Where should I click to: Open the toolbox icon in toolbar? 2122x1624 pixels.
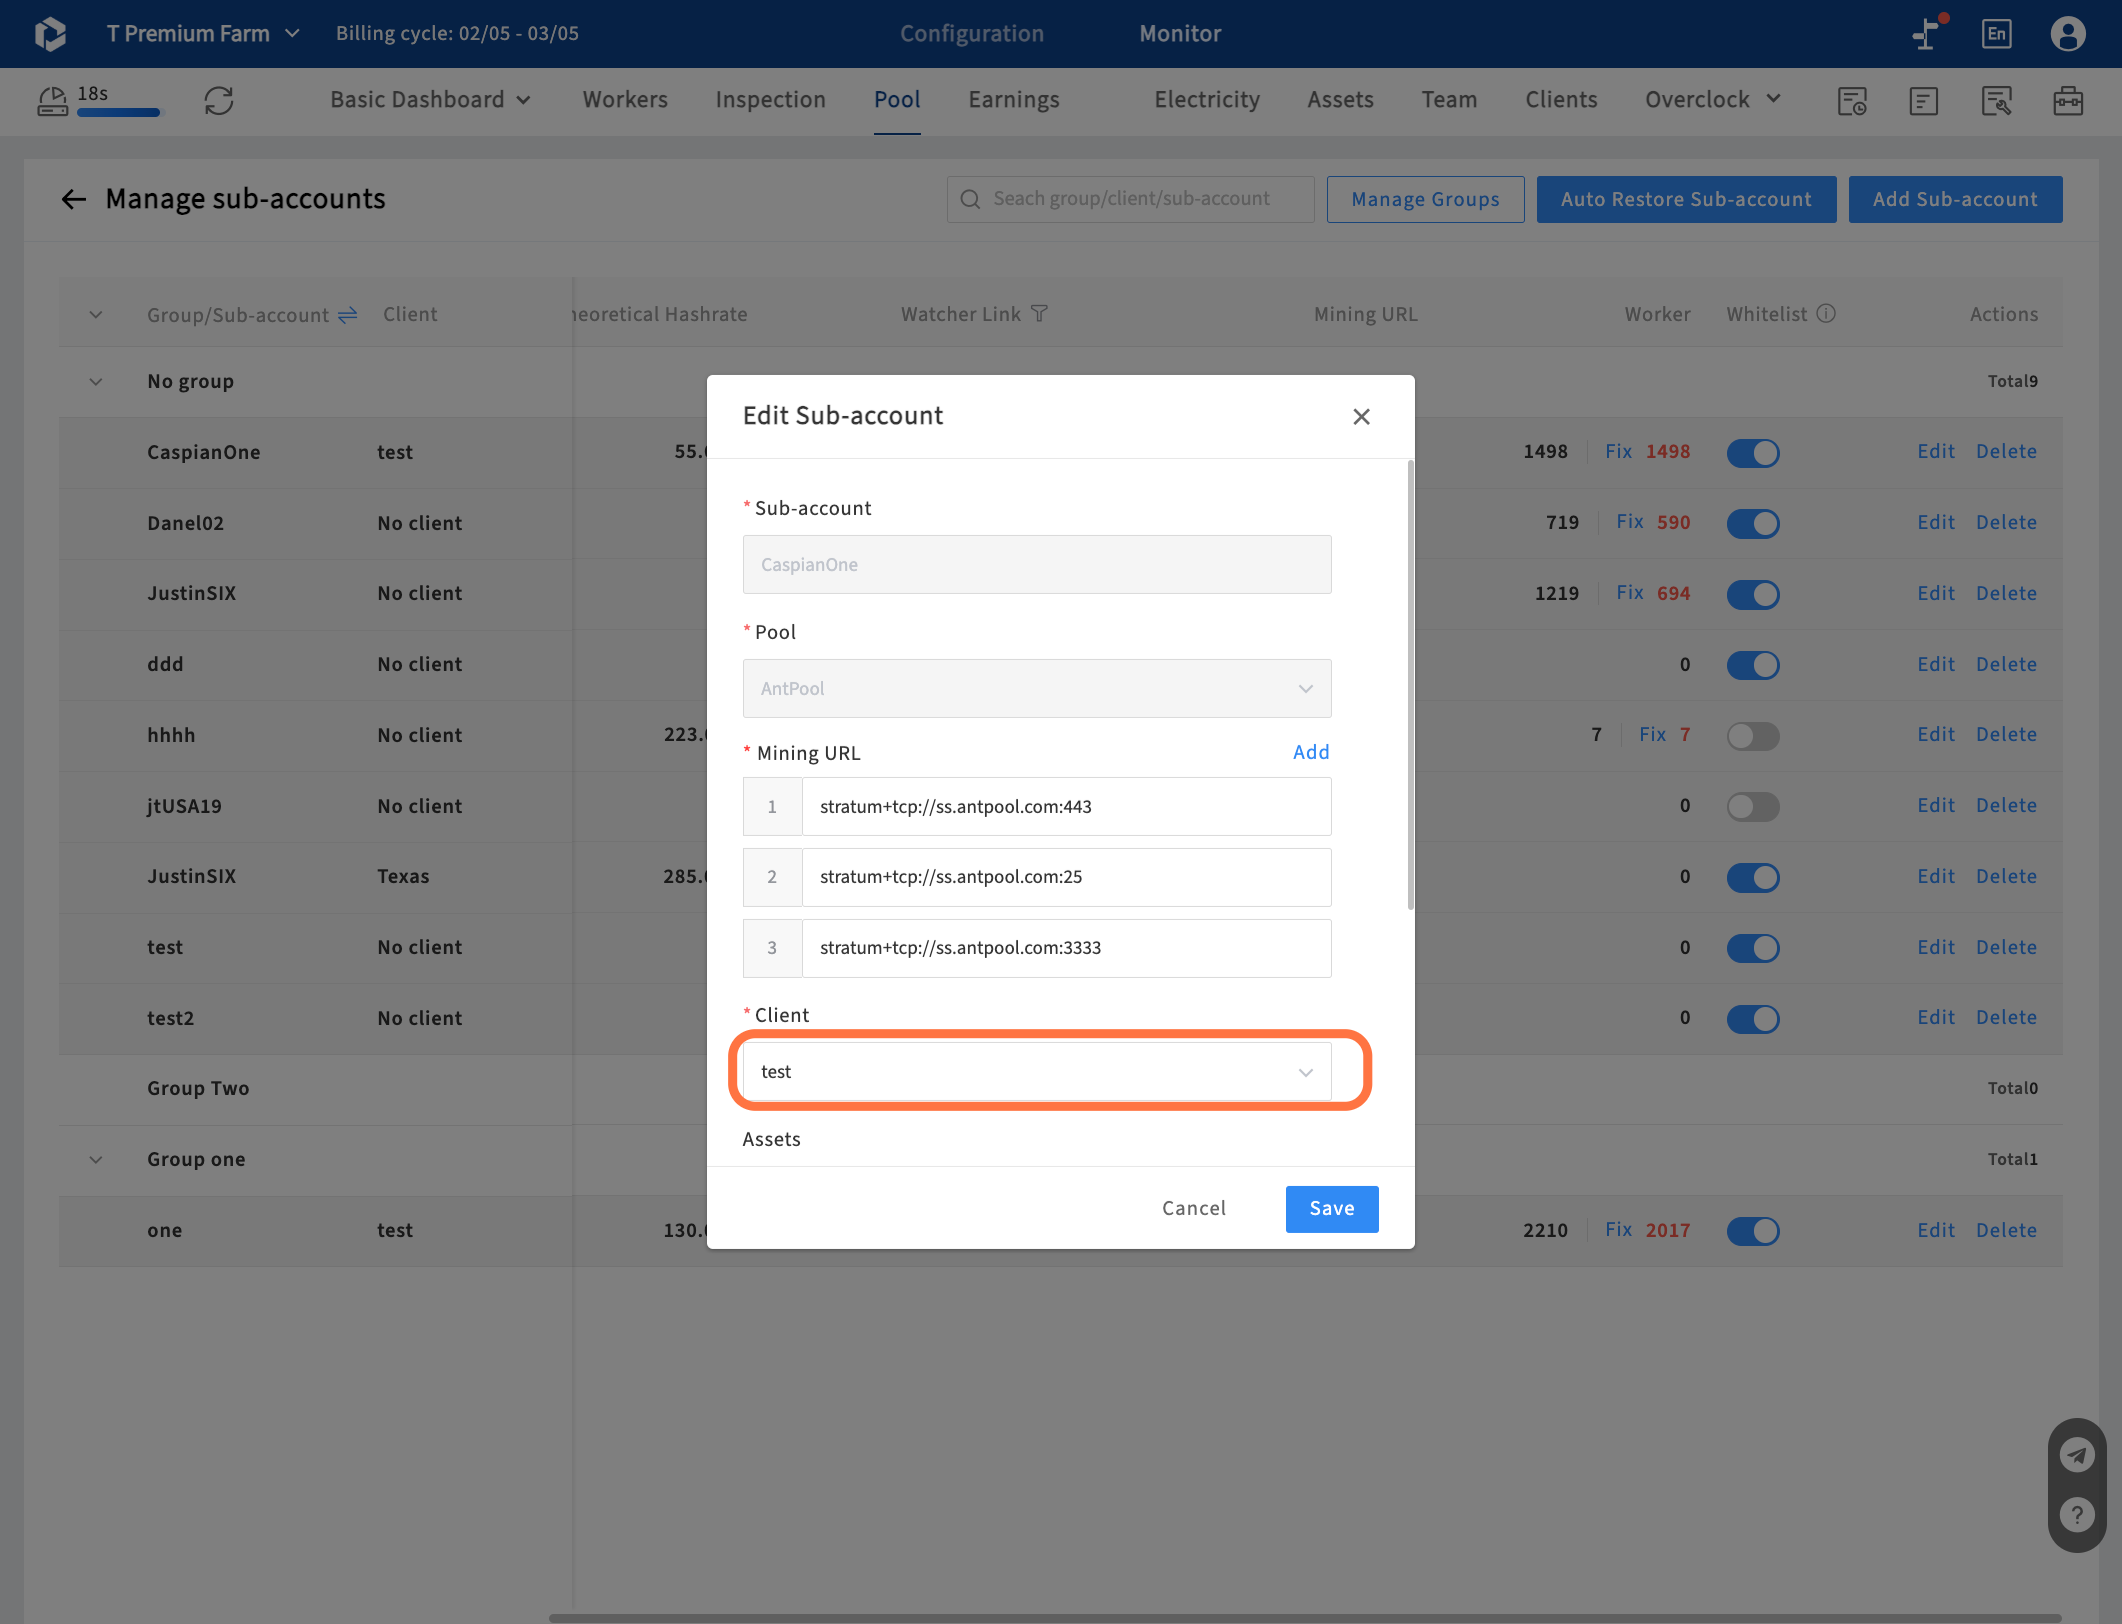[2068, 100]
